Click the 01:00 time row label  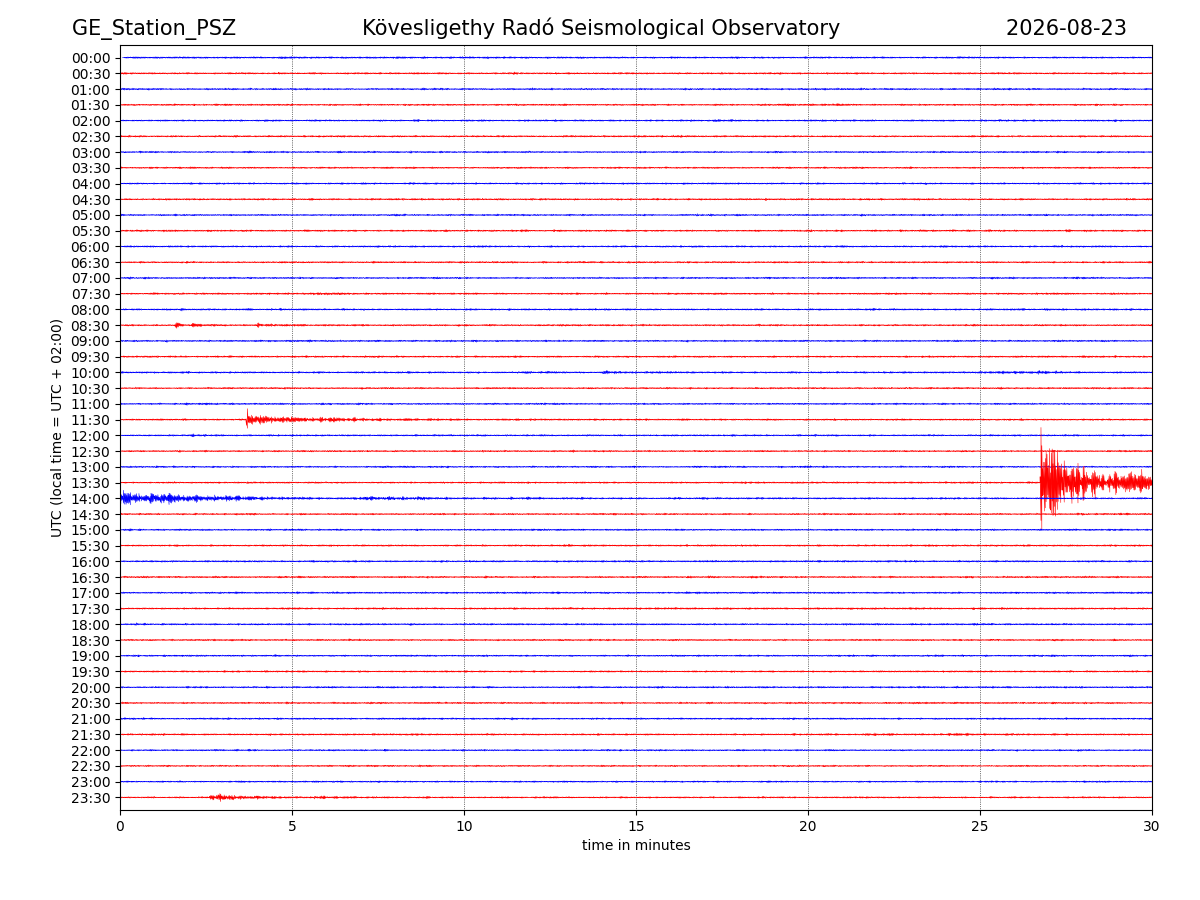[91, 90]
